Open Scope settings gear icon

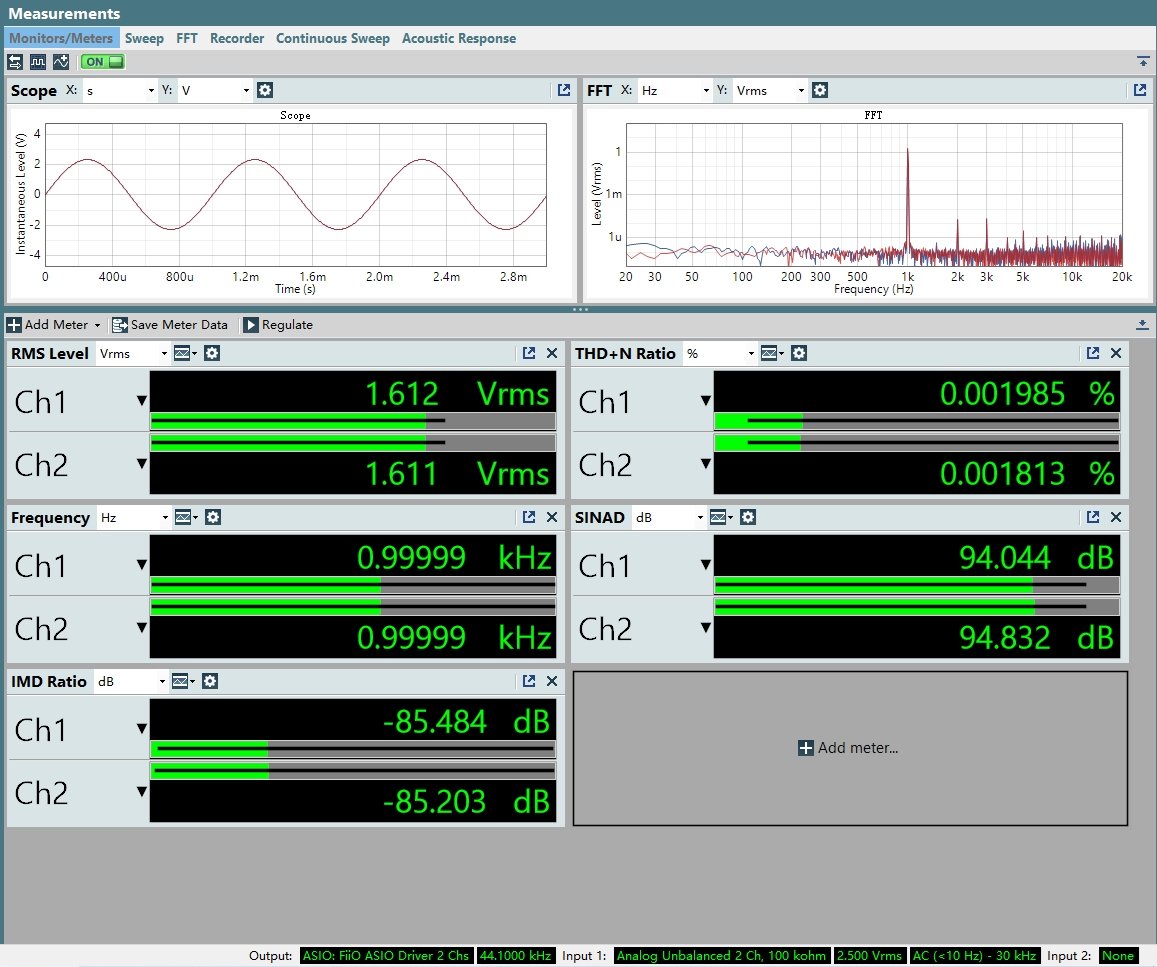pos(265,90)
